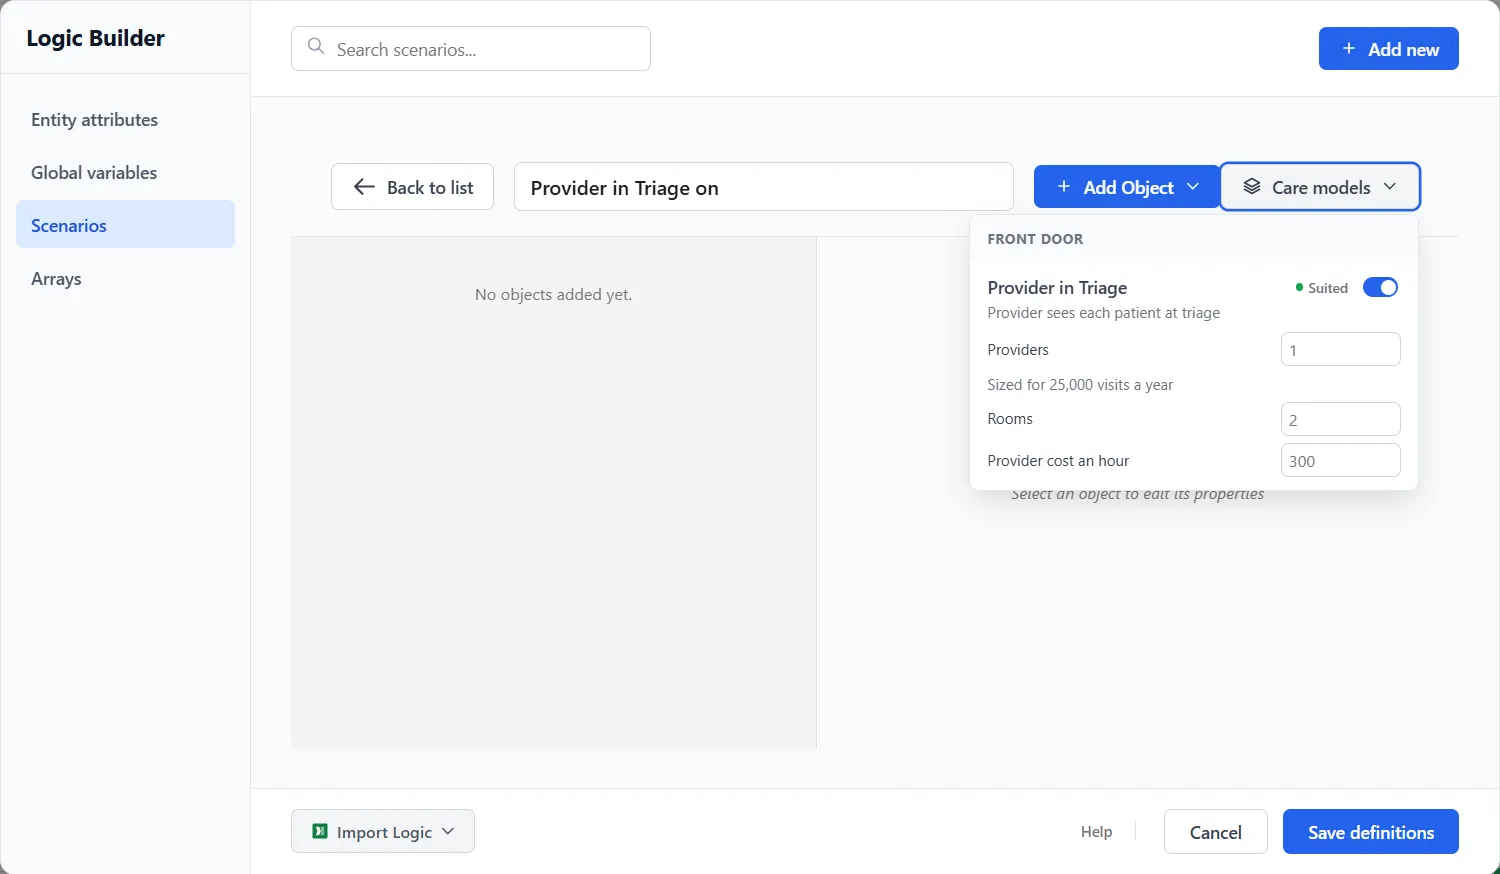This screenshot has width=1500, height=874.
Task: Click the Provider cost an hour field
Action: tap(1341, 461)
